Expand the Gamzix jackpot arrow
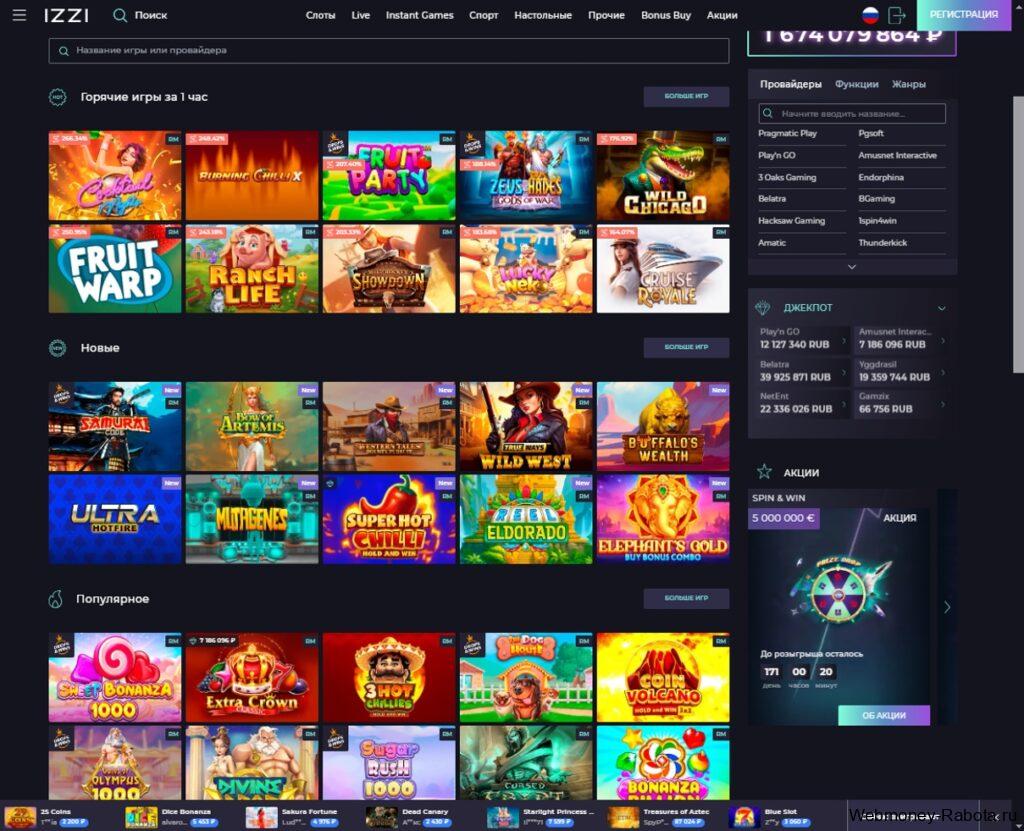Viewport: 1024px width, 831px height. pyautogui.click(x=942, y=404)
